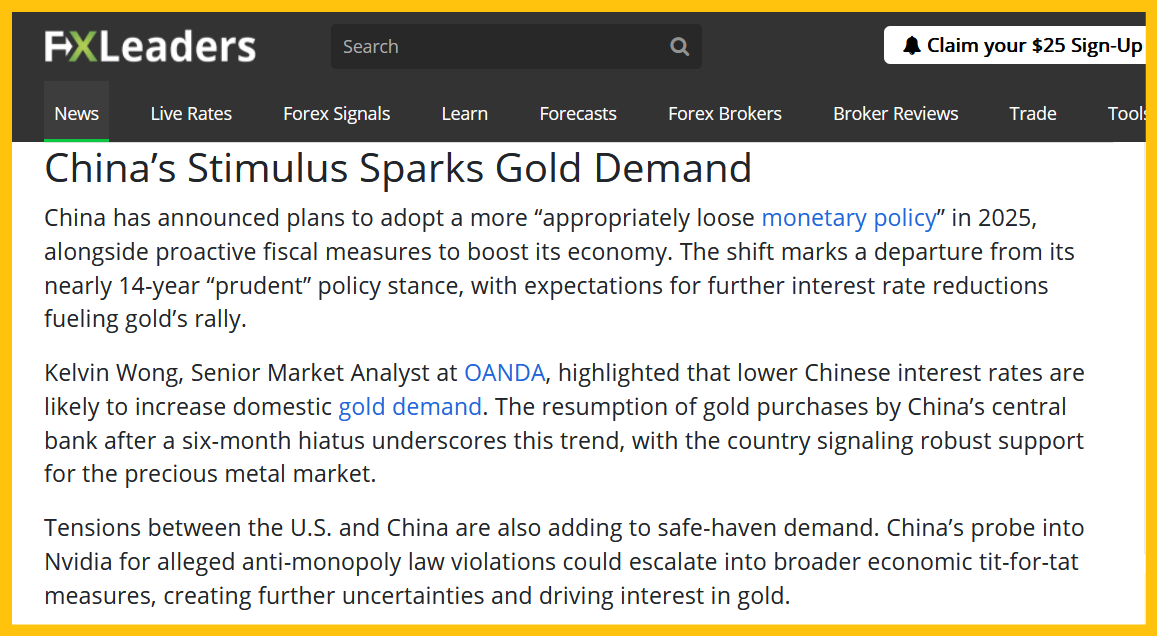Open Forex Signals menu item
The image size is (1157, 636).
point(336,113)
